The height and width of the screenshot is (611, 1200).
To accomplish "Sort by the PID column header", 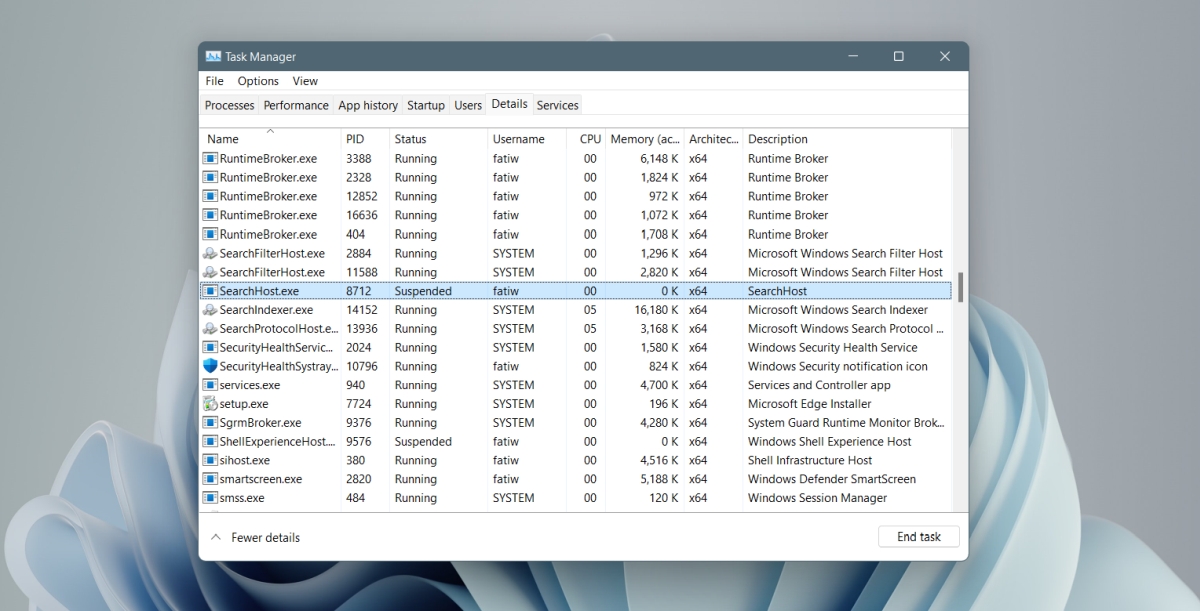I will click(x=364, y=139).
